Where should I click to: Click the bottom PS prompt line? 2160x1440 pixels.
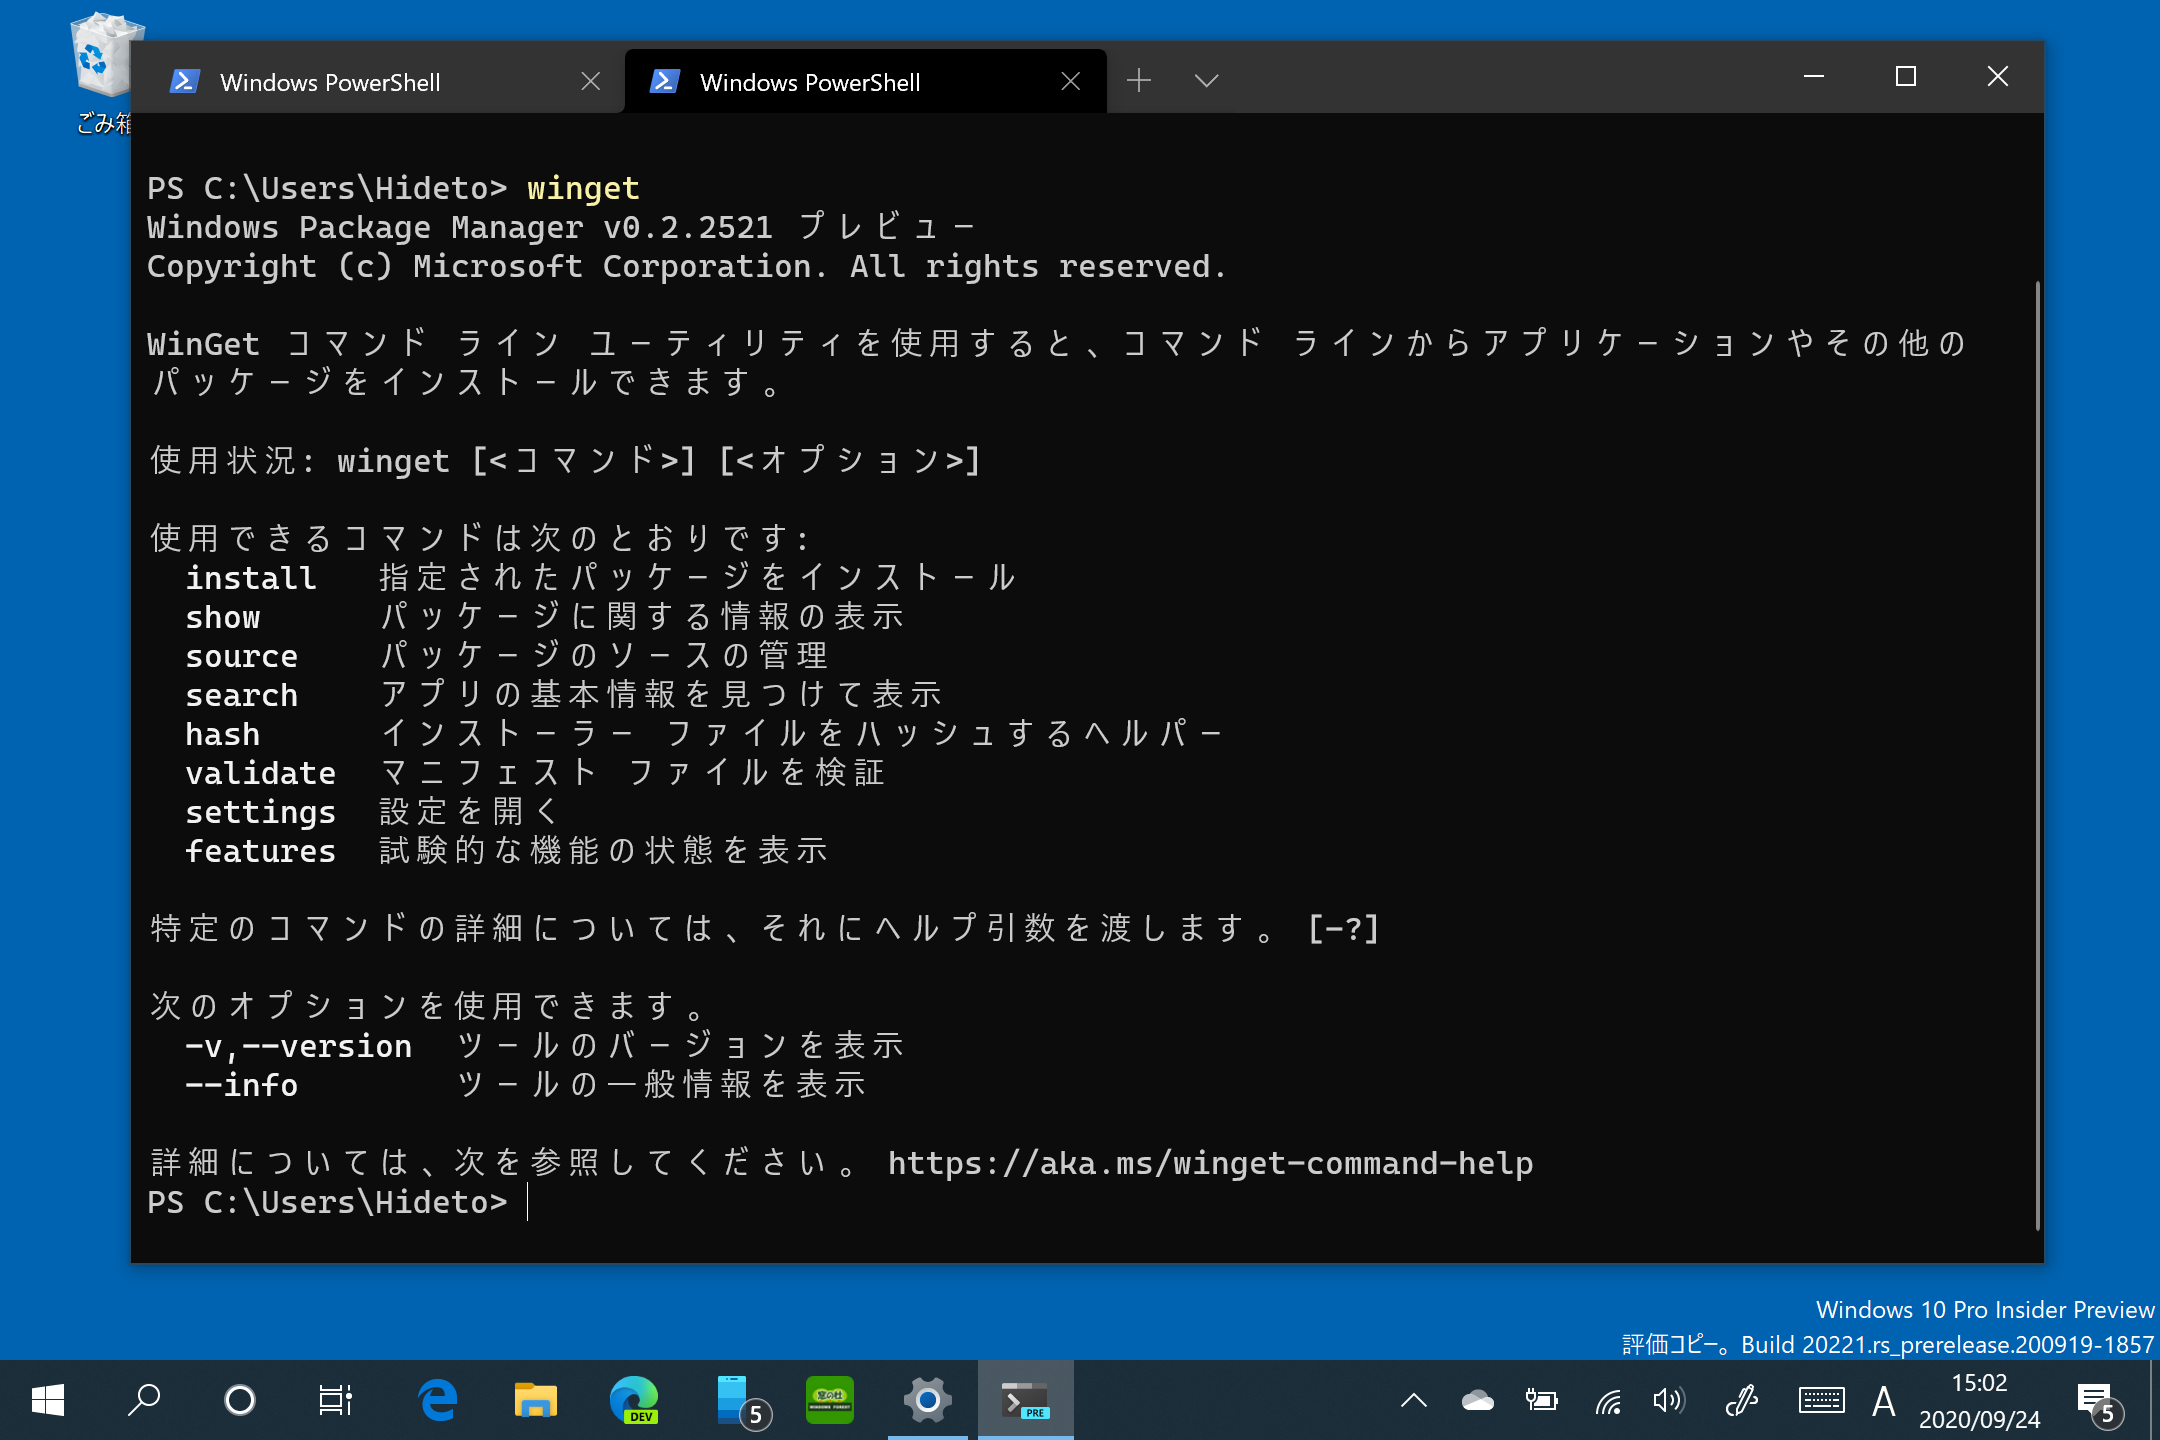[x=327, y=1202]
